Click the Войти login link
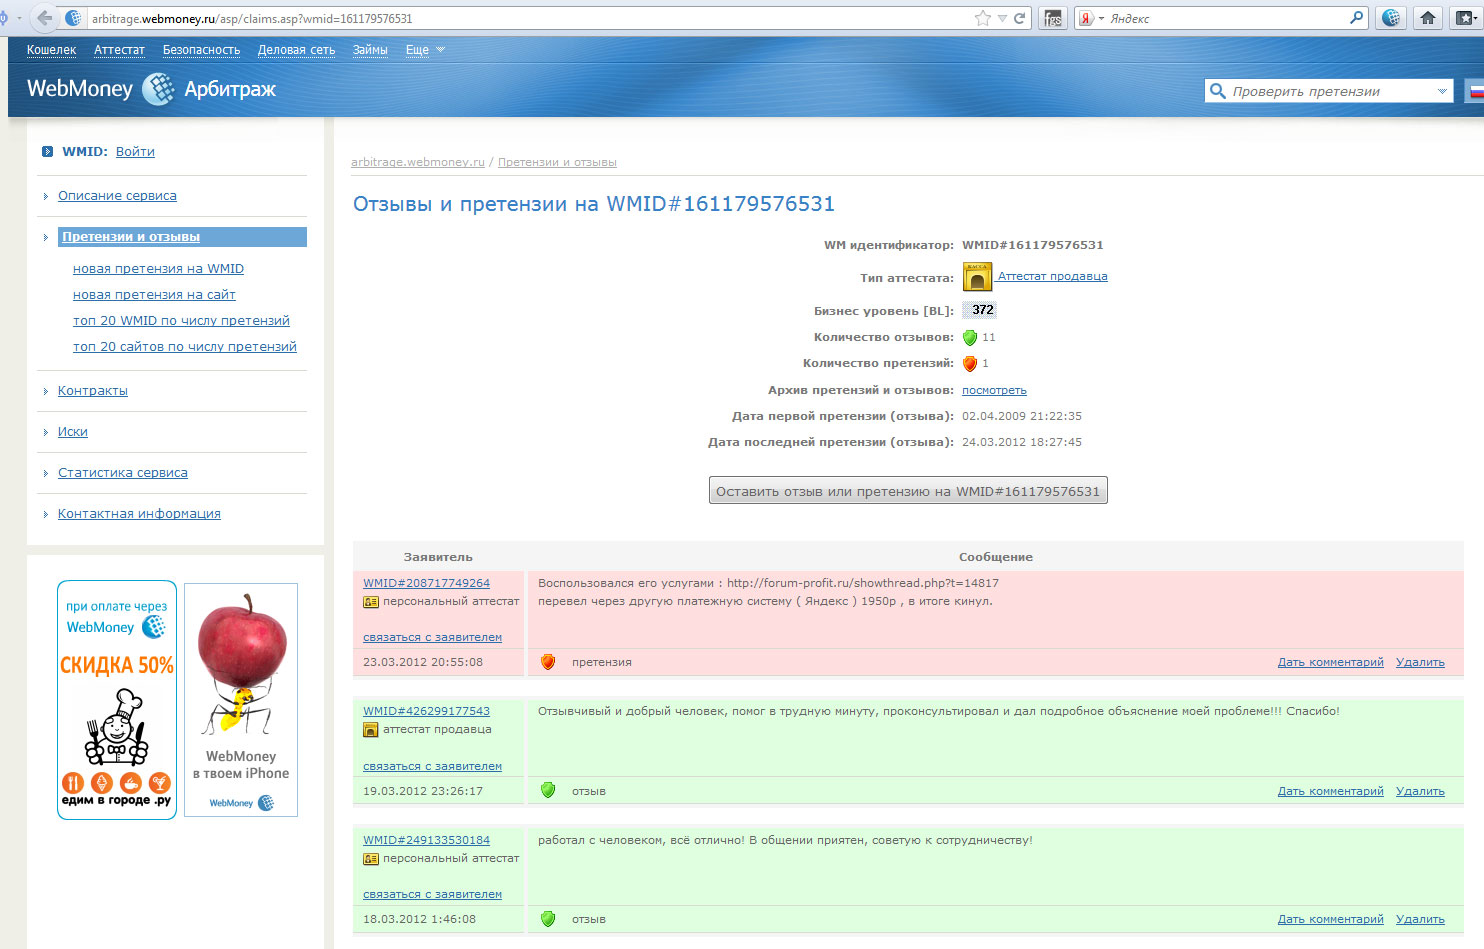This screenshot has height=949, width=1484. pos(135,152)
